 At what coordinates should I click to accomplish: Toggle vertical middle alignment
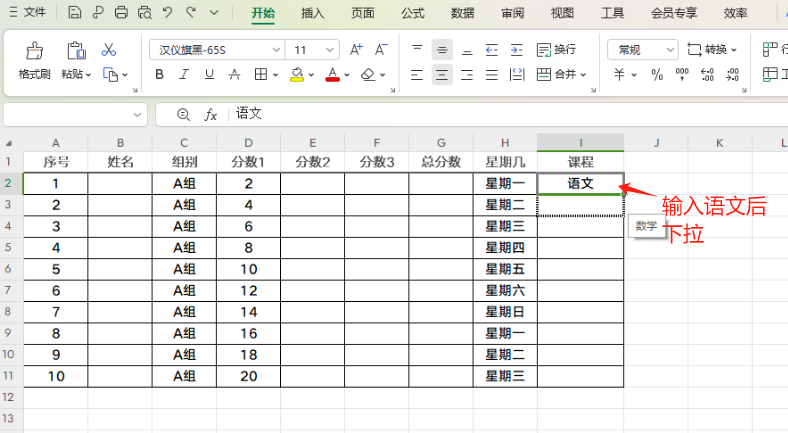[x=442, y=49]
